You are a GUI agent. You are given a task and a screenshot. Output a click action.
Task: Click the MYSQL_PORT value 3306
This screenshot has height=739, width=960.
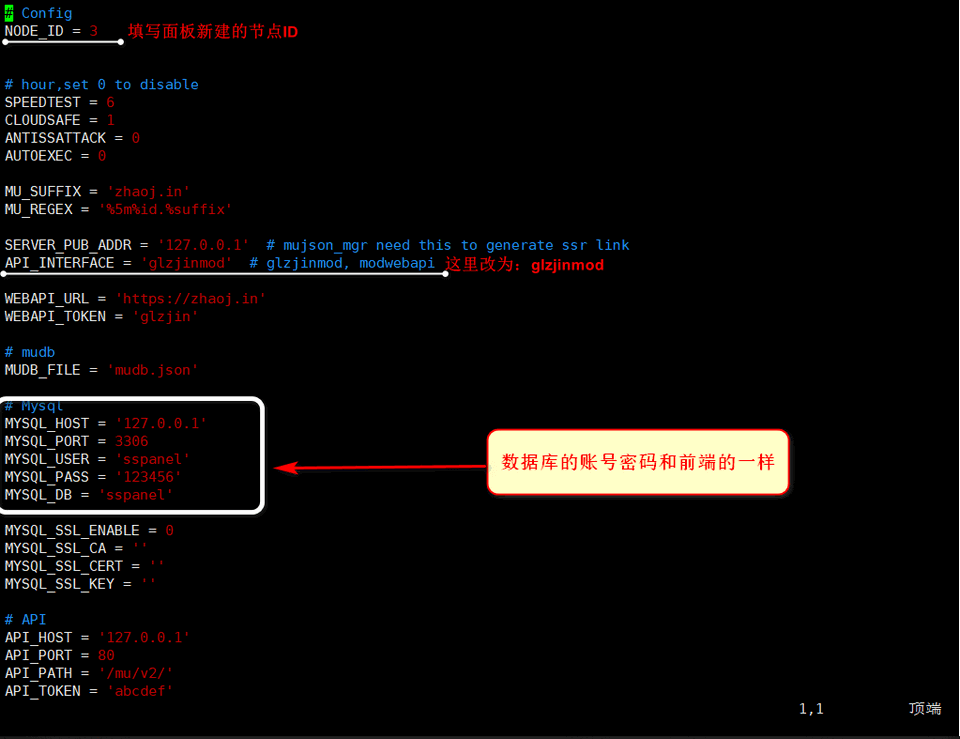click(x=132, y=441)
